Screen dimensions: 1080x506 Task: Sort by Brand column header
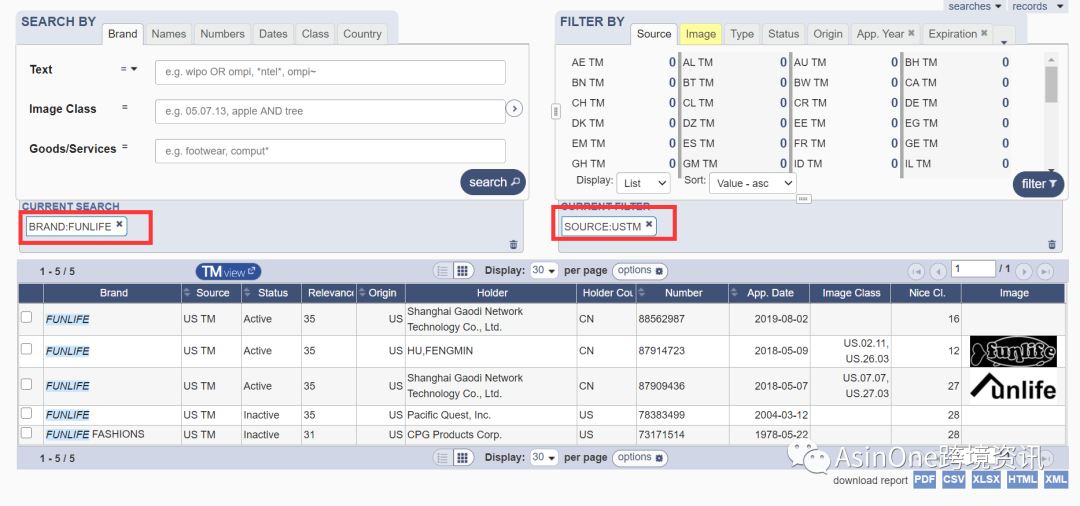point(114,293)
